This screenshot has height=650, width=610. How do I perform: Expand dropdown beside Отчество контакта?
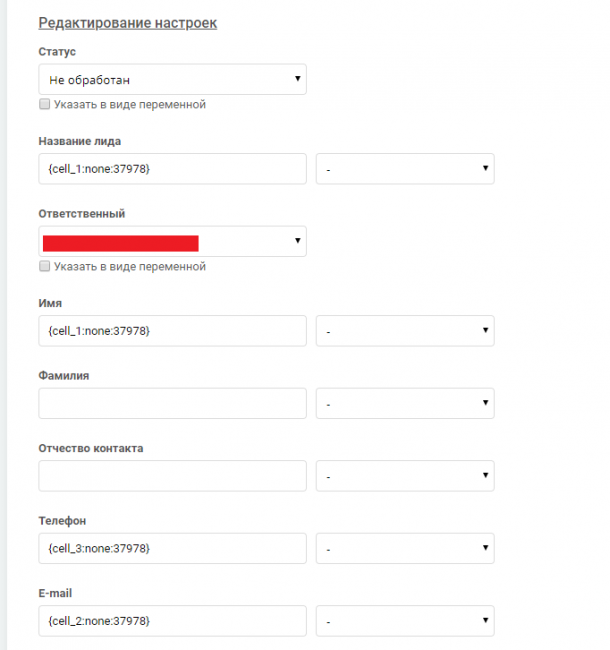pos(405,476)
